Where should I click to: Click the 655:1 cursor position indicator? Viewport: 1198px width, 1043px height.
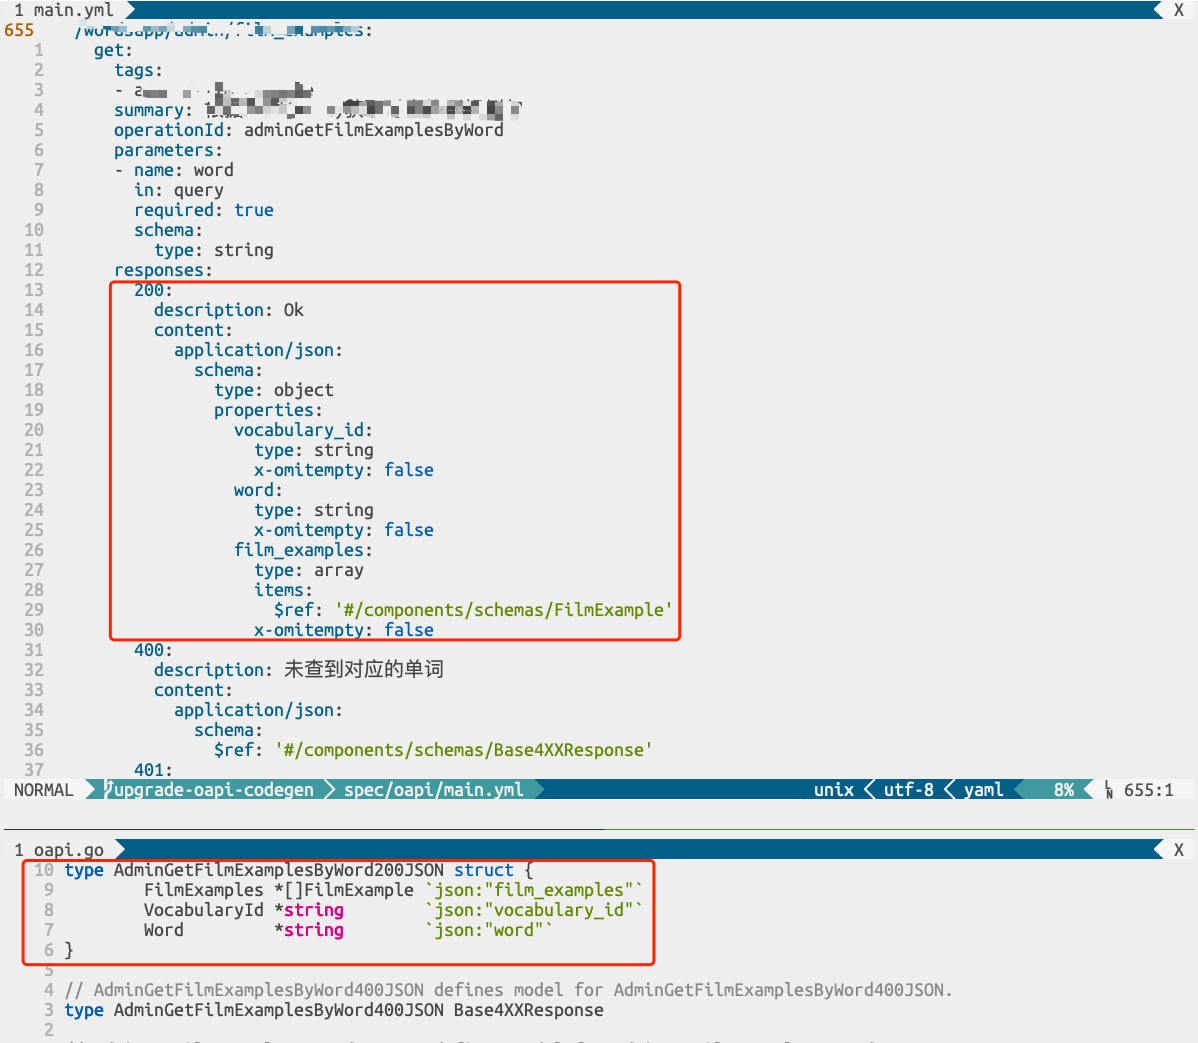tap(1148, 790)
